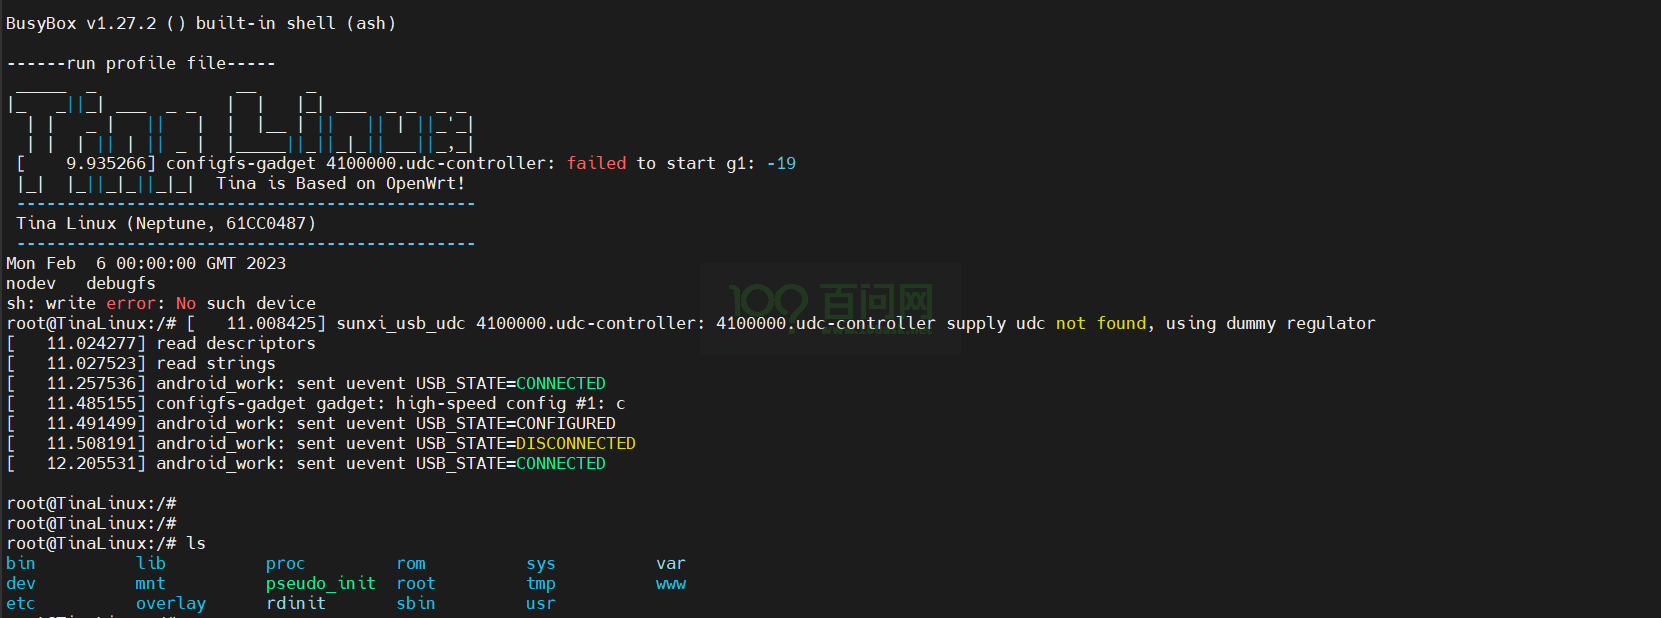Click the "Mon Feb 6 00:00:00 GMT 2023" date line

[x=146, y=263]
